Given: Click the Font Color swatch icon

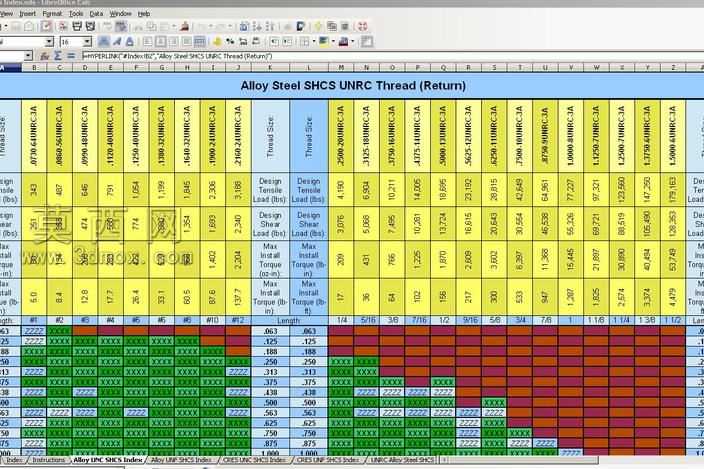Looking at the screenshot, I should coord(343,42).
